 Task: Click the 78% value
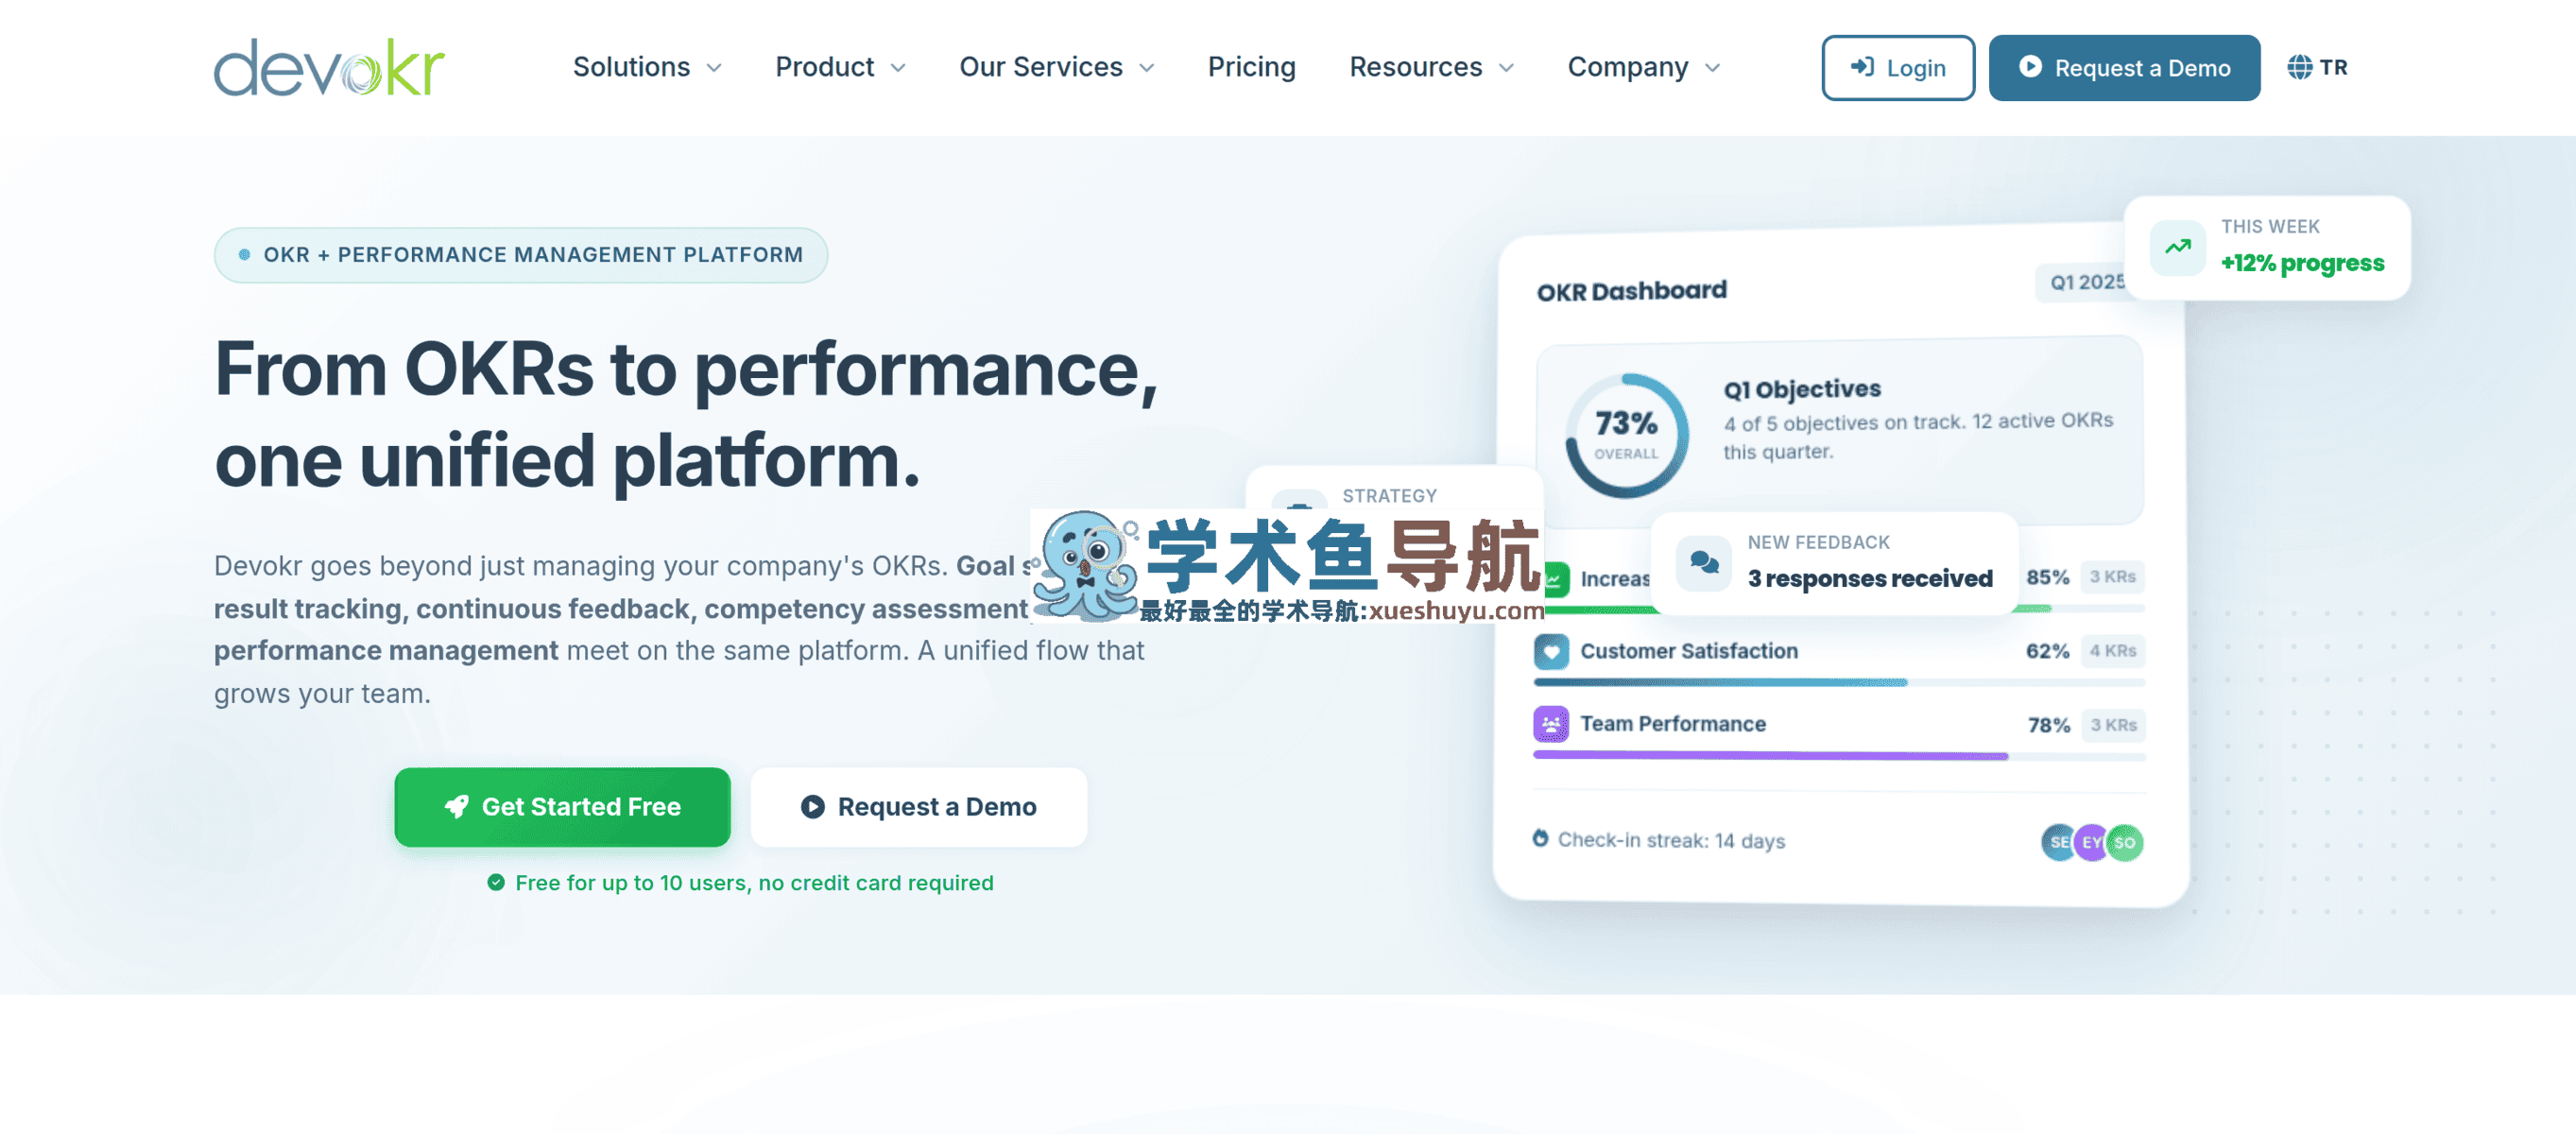coord(2048,725)
